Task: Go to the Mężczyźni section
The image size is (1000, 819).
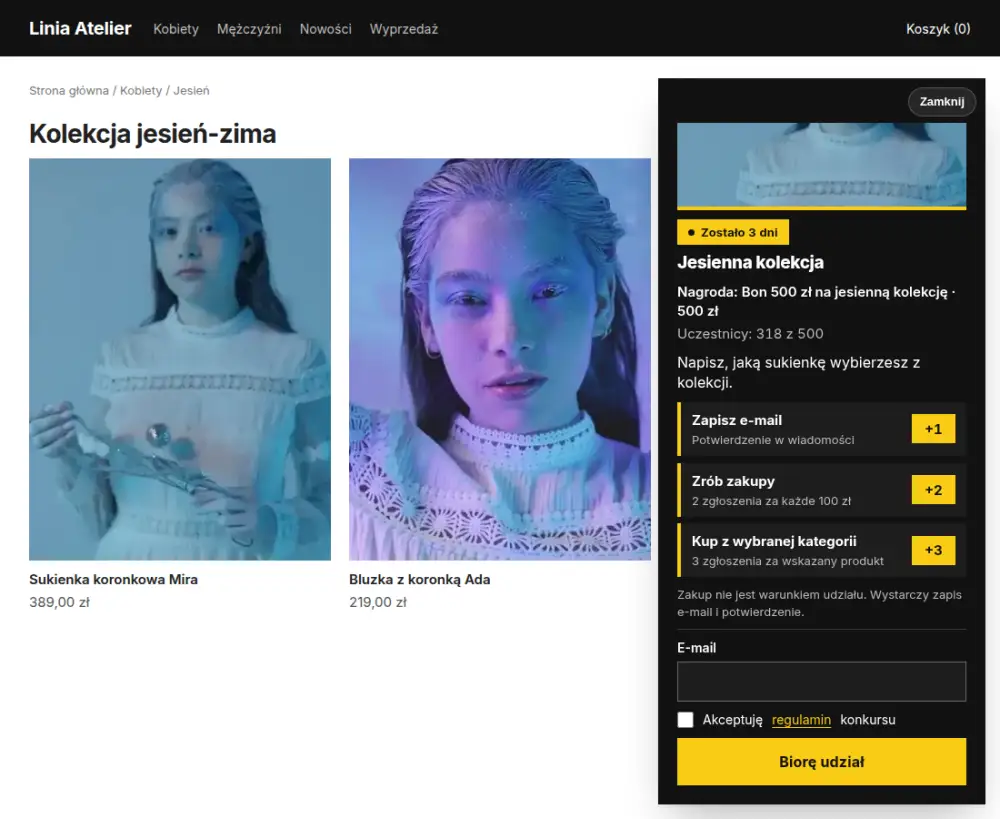Action: 249,29
